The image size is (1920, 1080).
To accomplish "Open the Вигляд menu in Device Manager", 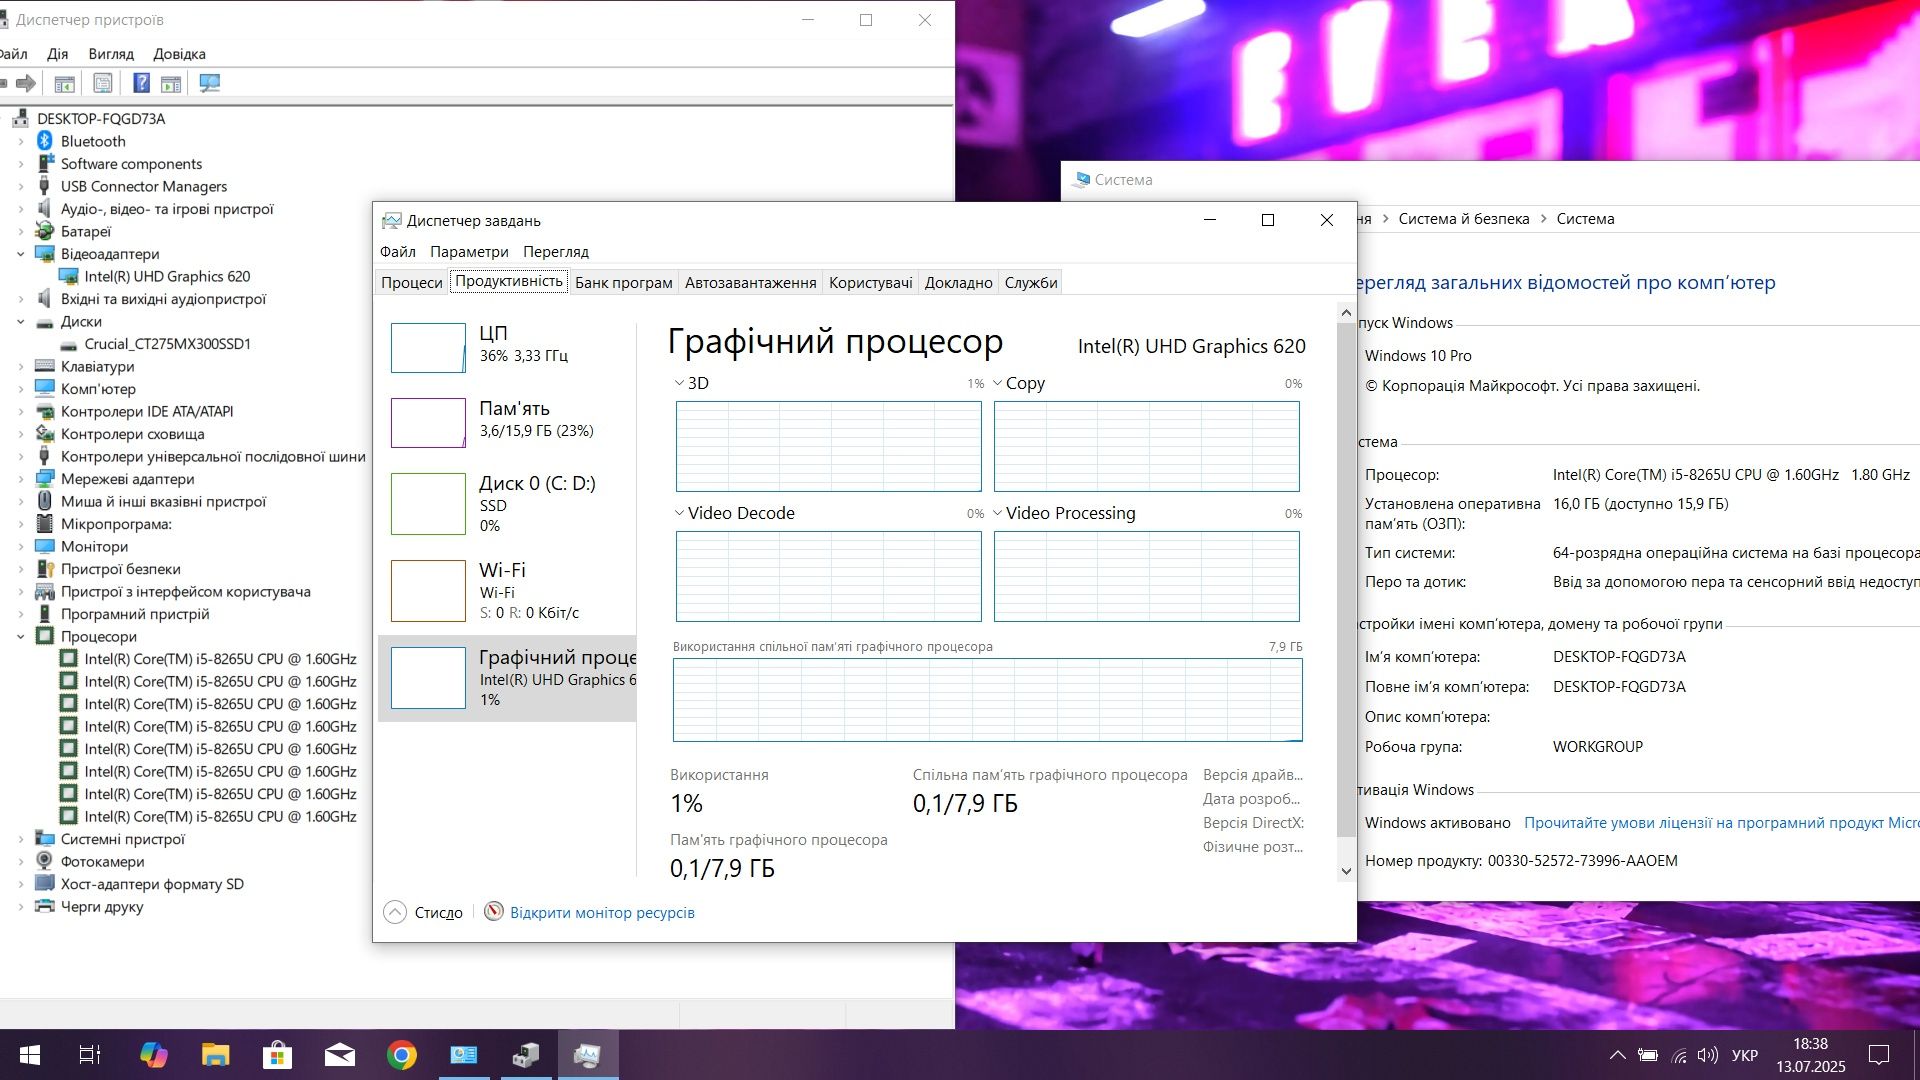I will pos(111,54).
